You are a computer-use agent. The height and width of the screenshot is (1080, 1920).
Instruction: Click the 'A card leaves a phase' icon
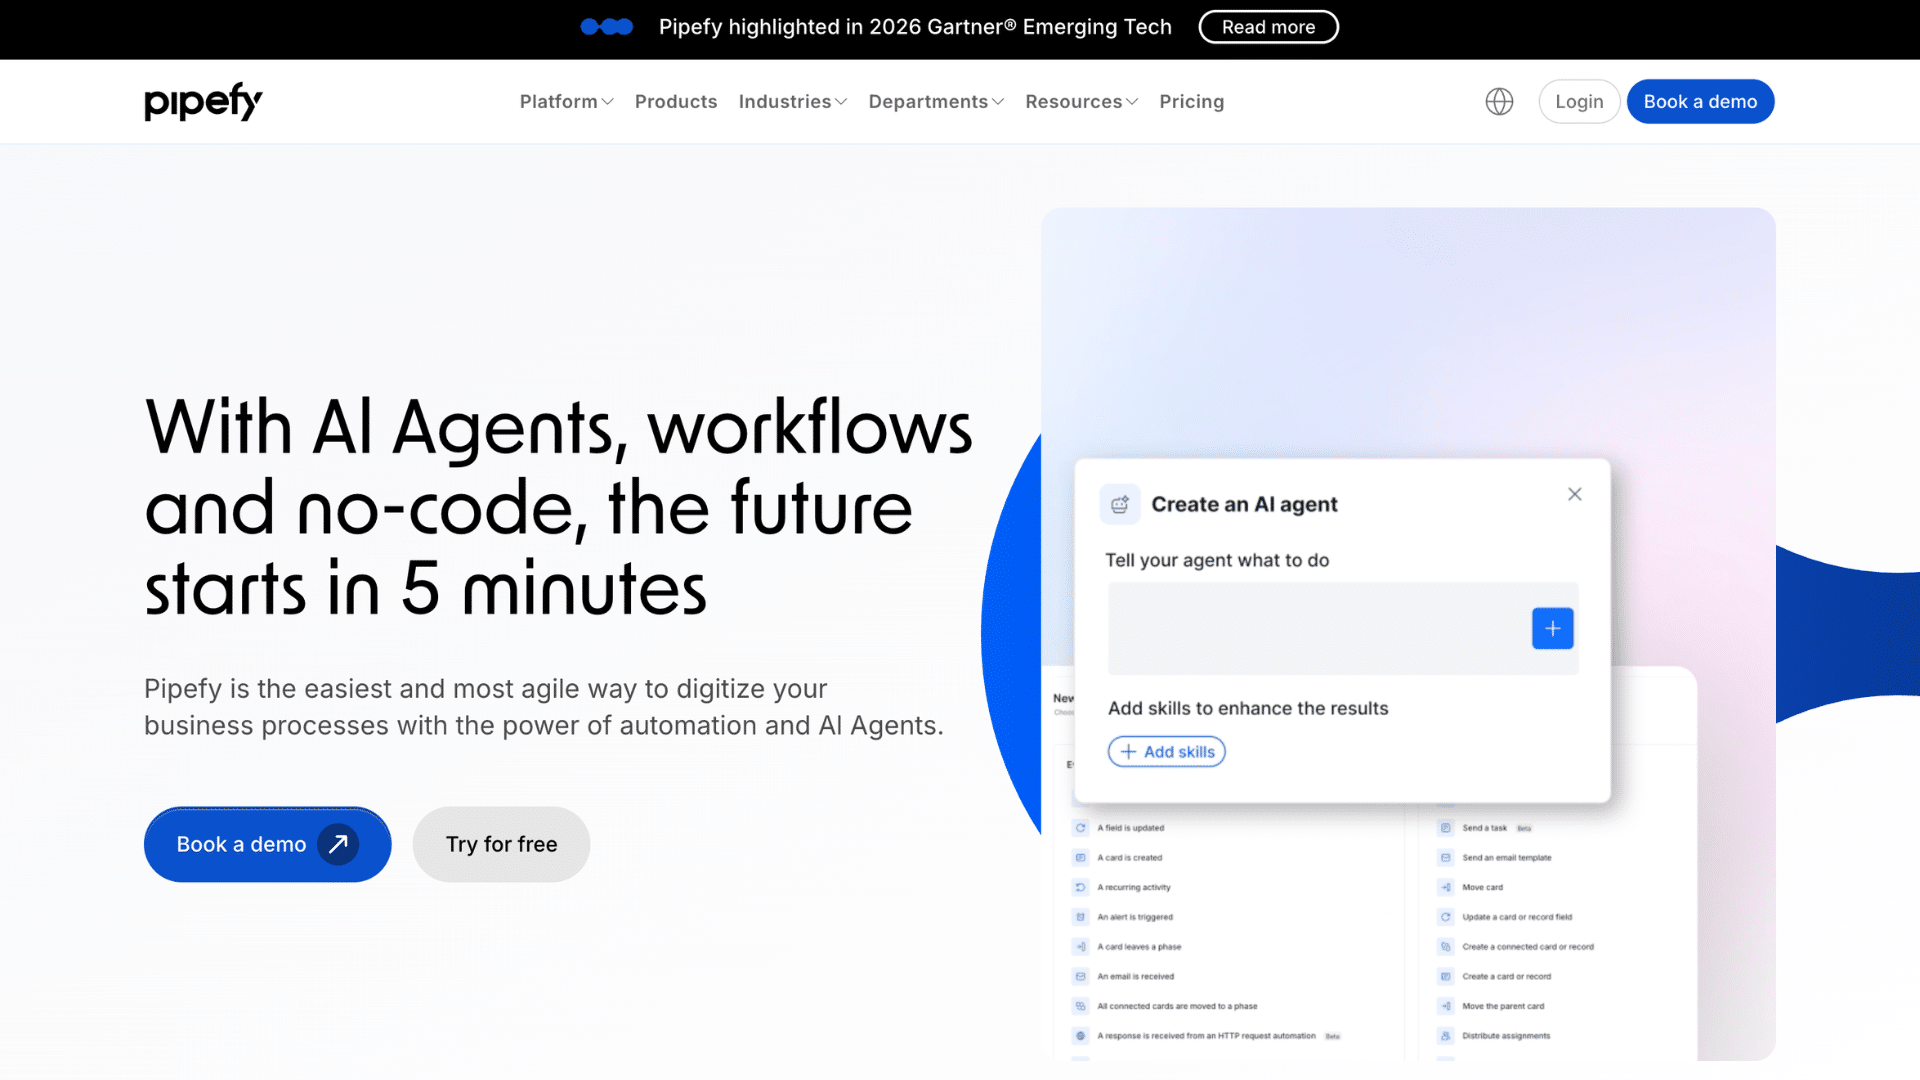pyautogui.click(x=1080, y=947)
